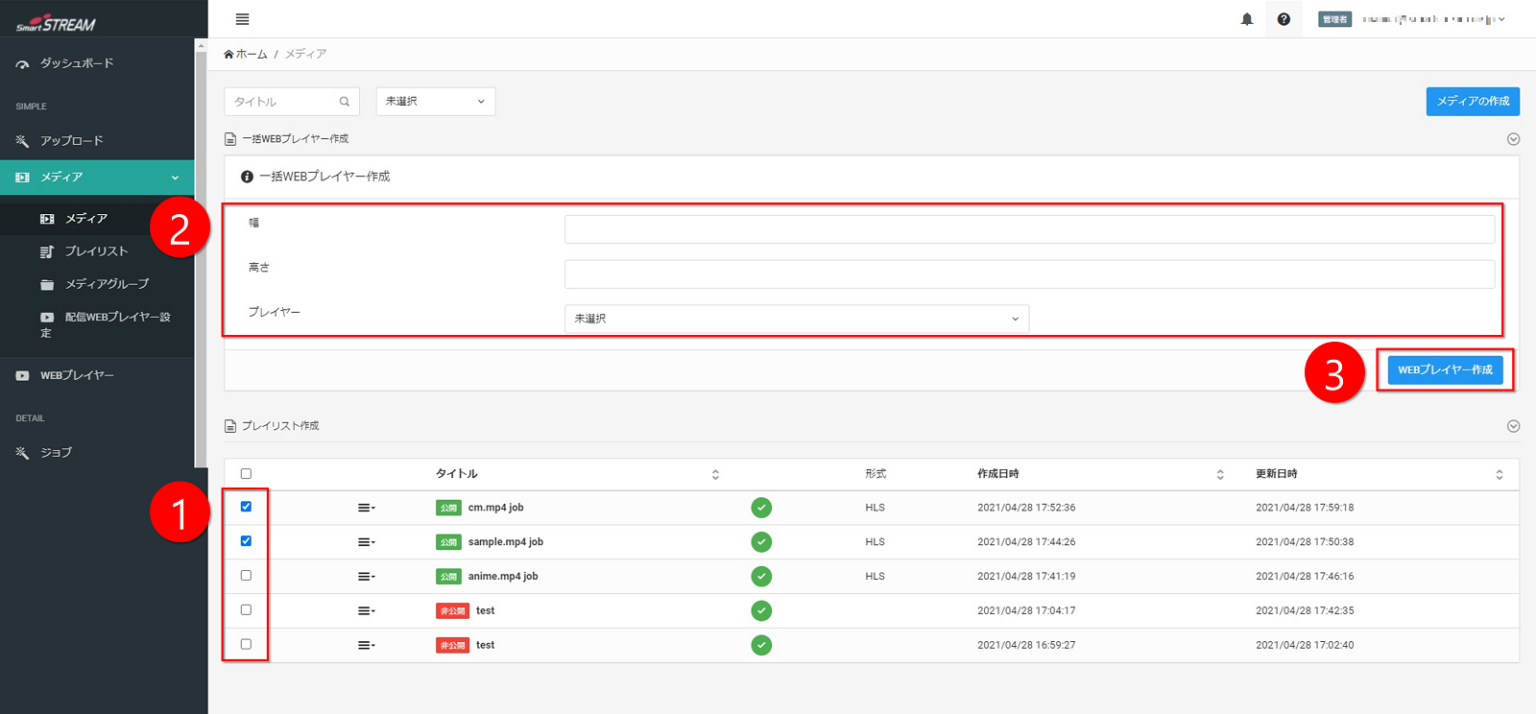The height and width of the screenshot is (714, 1536).
Task: Click the メディアの作成 button
Action: pos(1472,102)
